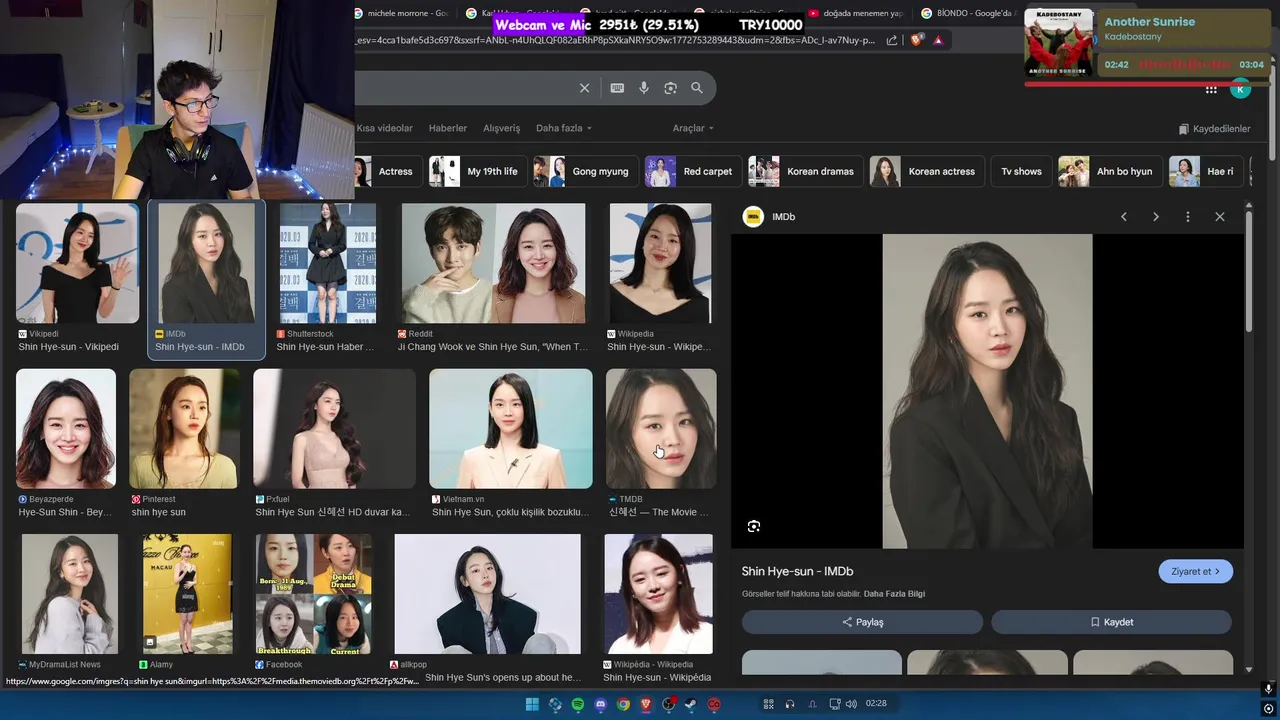Open the Pxfuel HD duvar kağıdı thumbnail

coord(334,429)
